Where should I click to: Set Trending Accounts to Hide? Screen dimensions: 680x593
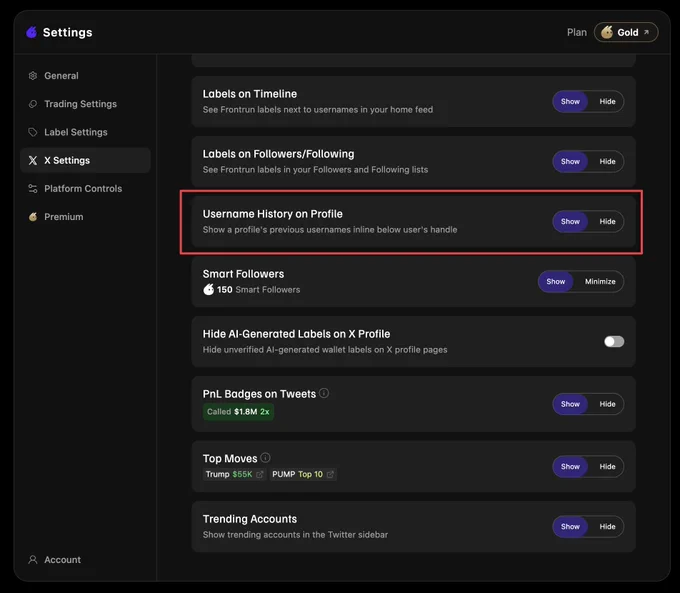click(x=607, y=527)
